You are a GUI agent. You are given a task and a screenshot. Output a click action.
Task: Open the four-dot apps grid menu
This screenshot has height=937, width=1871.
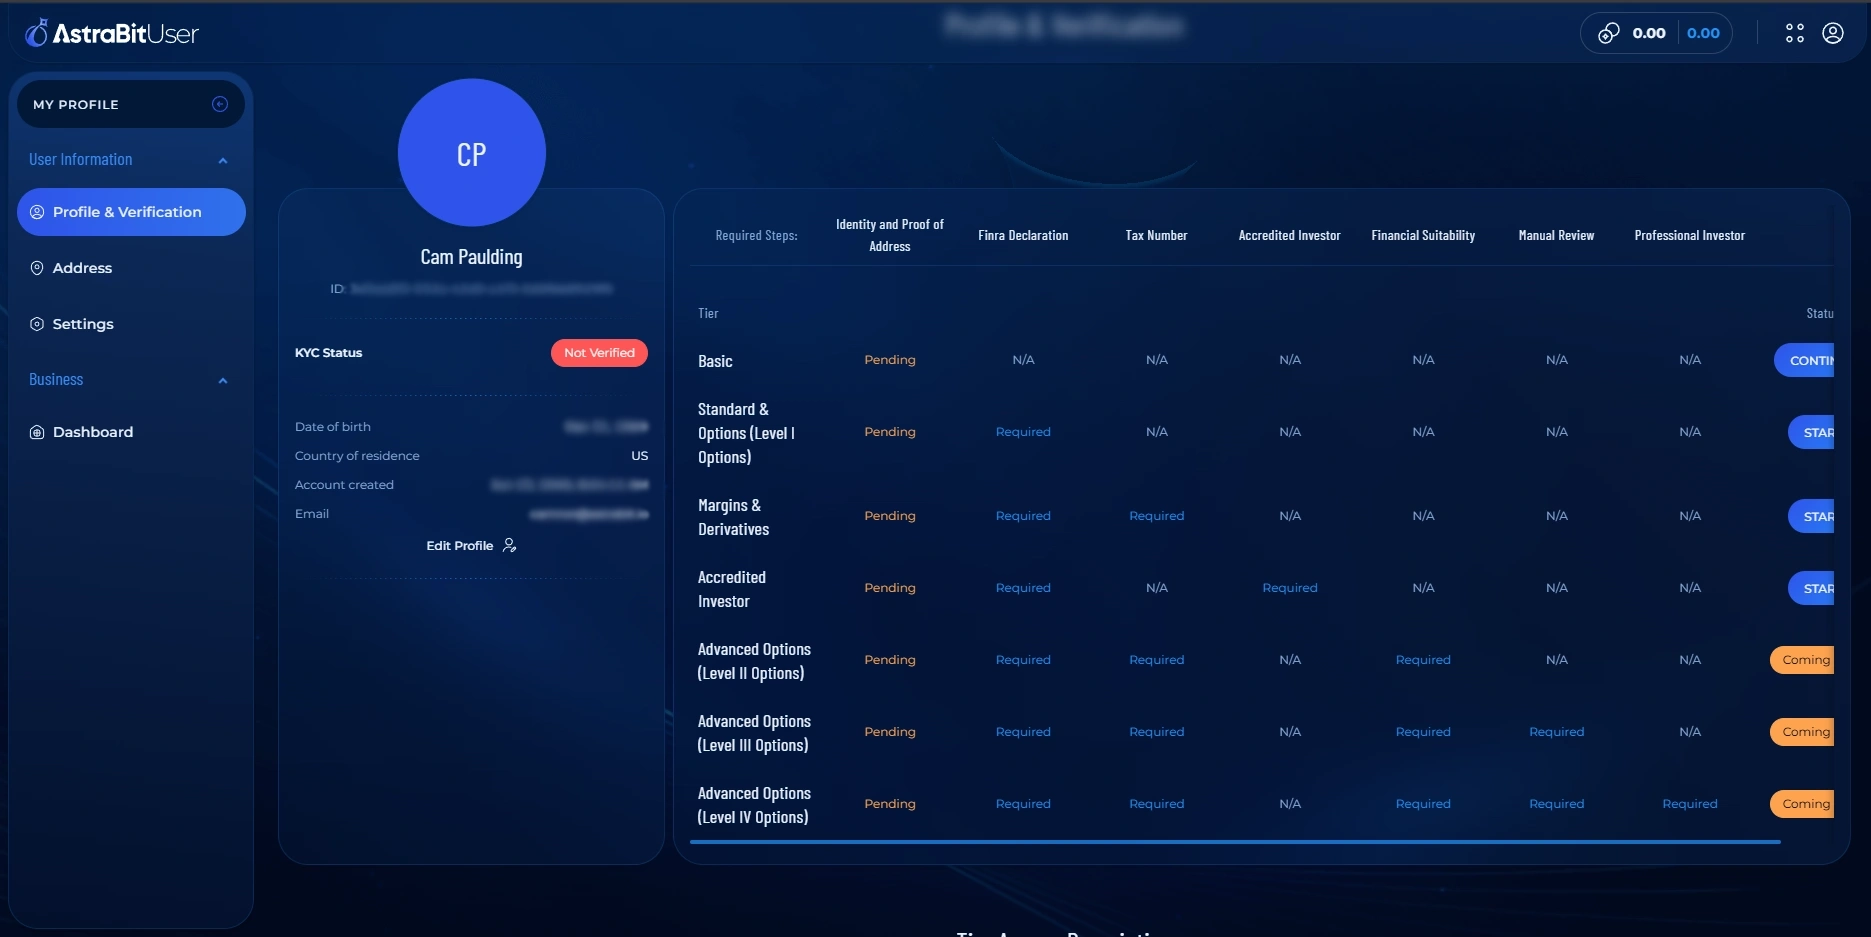(1795, 33)
